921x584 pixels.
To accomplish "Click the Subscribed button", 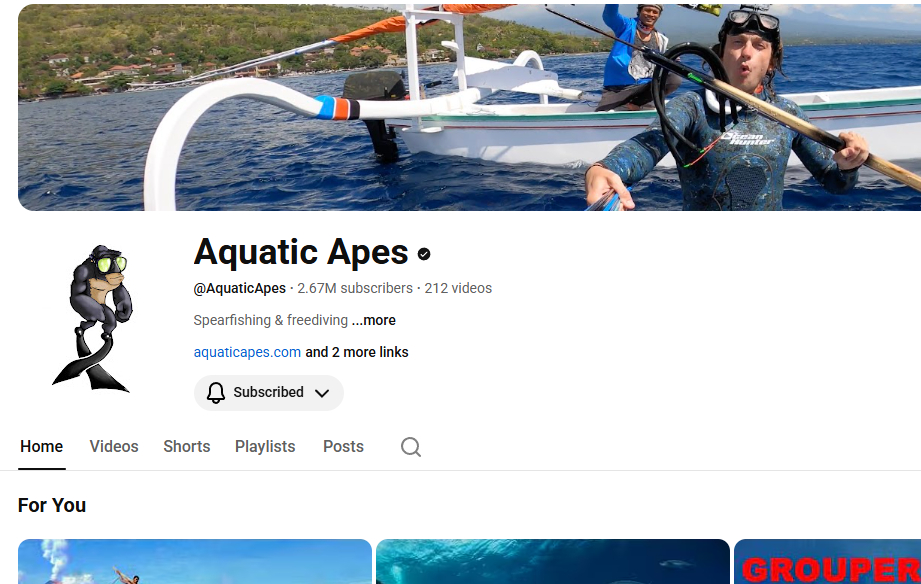I will tap(268, 393).
